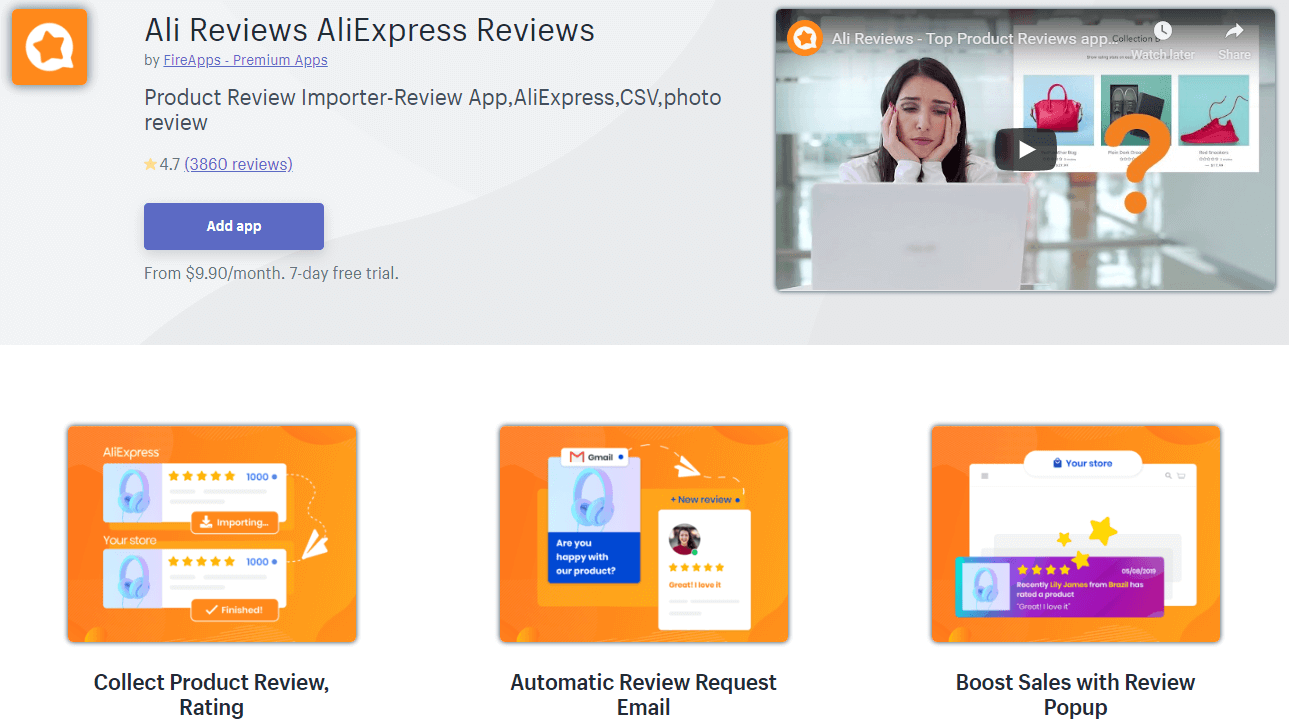Click the From $9.90/month pricing text

pyautogui.click(x=271, y=273)
